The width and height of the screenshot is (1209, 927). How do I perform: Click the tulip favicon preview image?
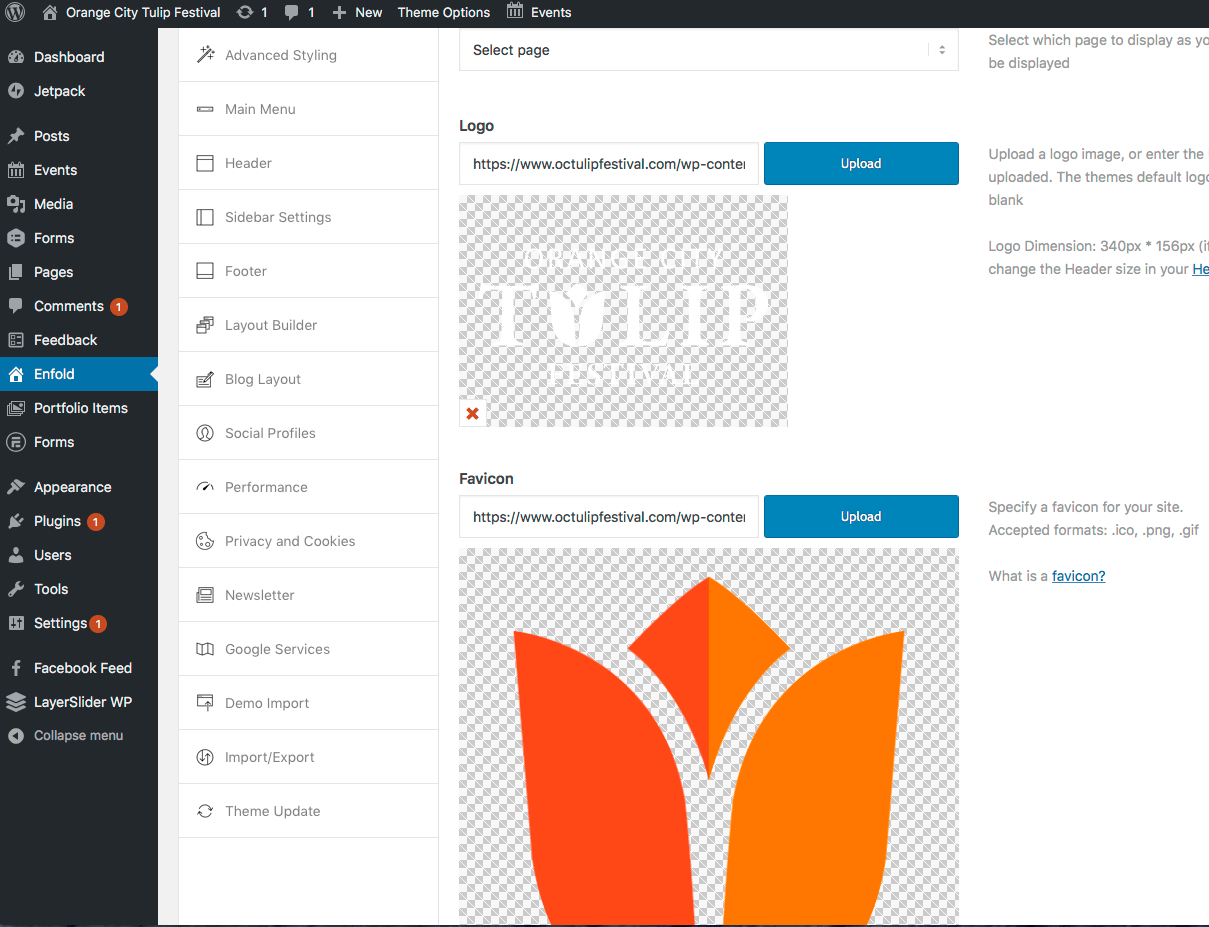click(x=708, y=740)
